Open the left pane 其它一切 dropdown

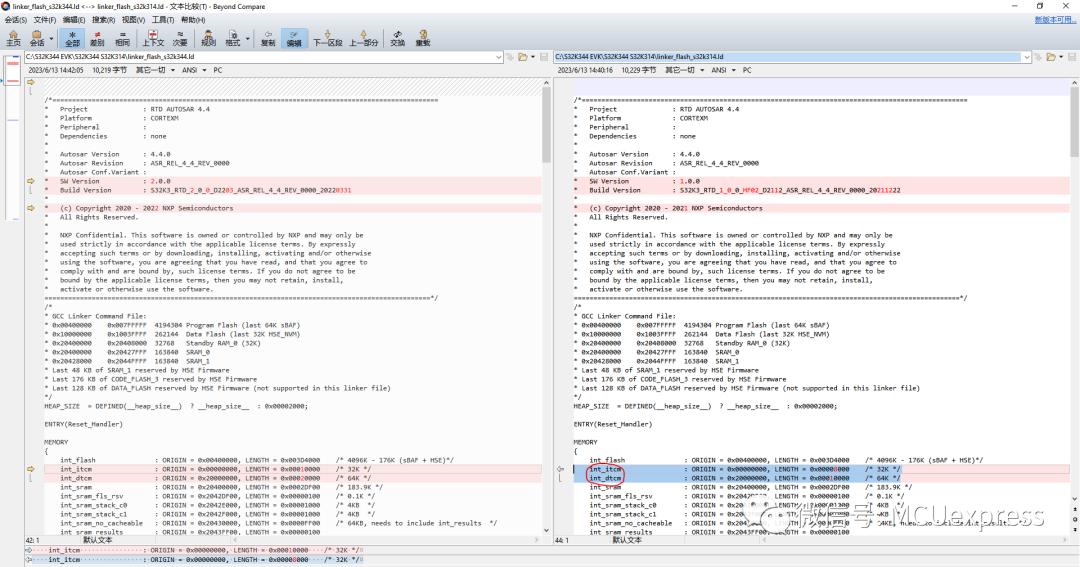[155, 70]
